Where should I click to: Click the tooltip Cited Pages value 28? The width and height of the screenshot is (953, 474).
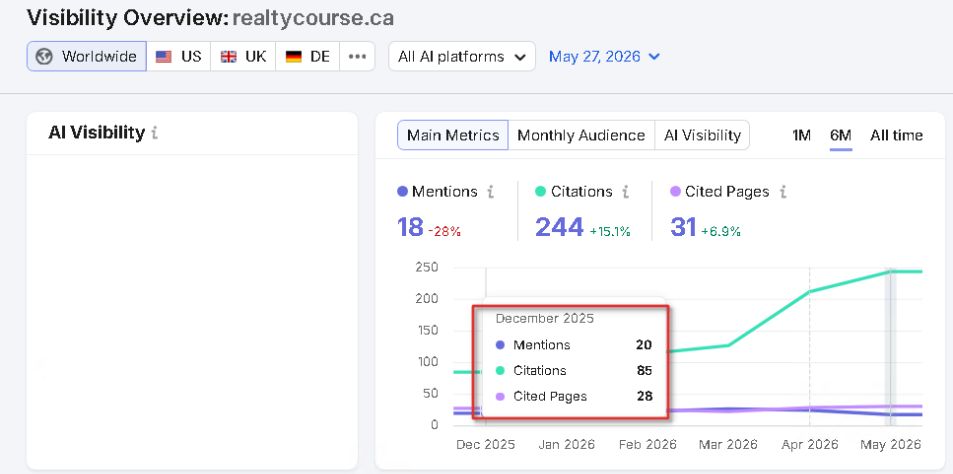(x=644, y=396)
